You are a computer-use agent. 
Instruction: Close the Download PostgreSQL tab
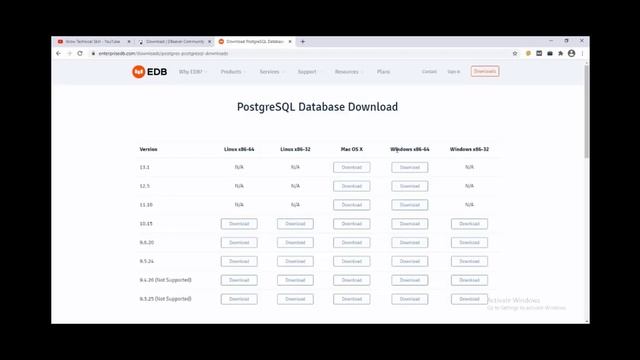[x=290, y=42]
